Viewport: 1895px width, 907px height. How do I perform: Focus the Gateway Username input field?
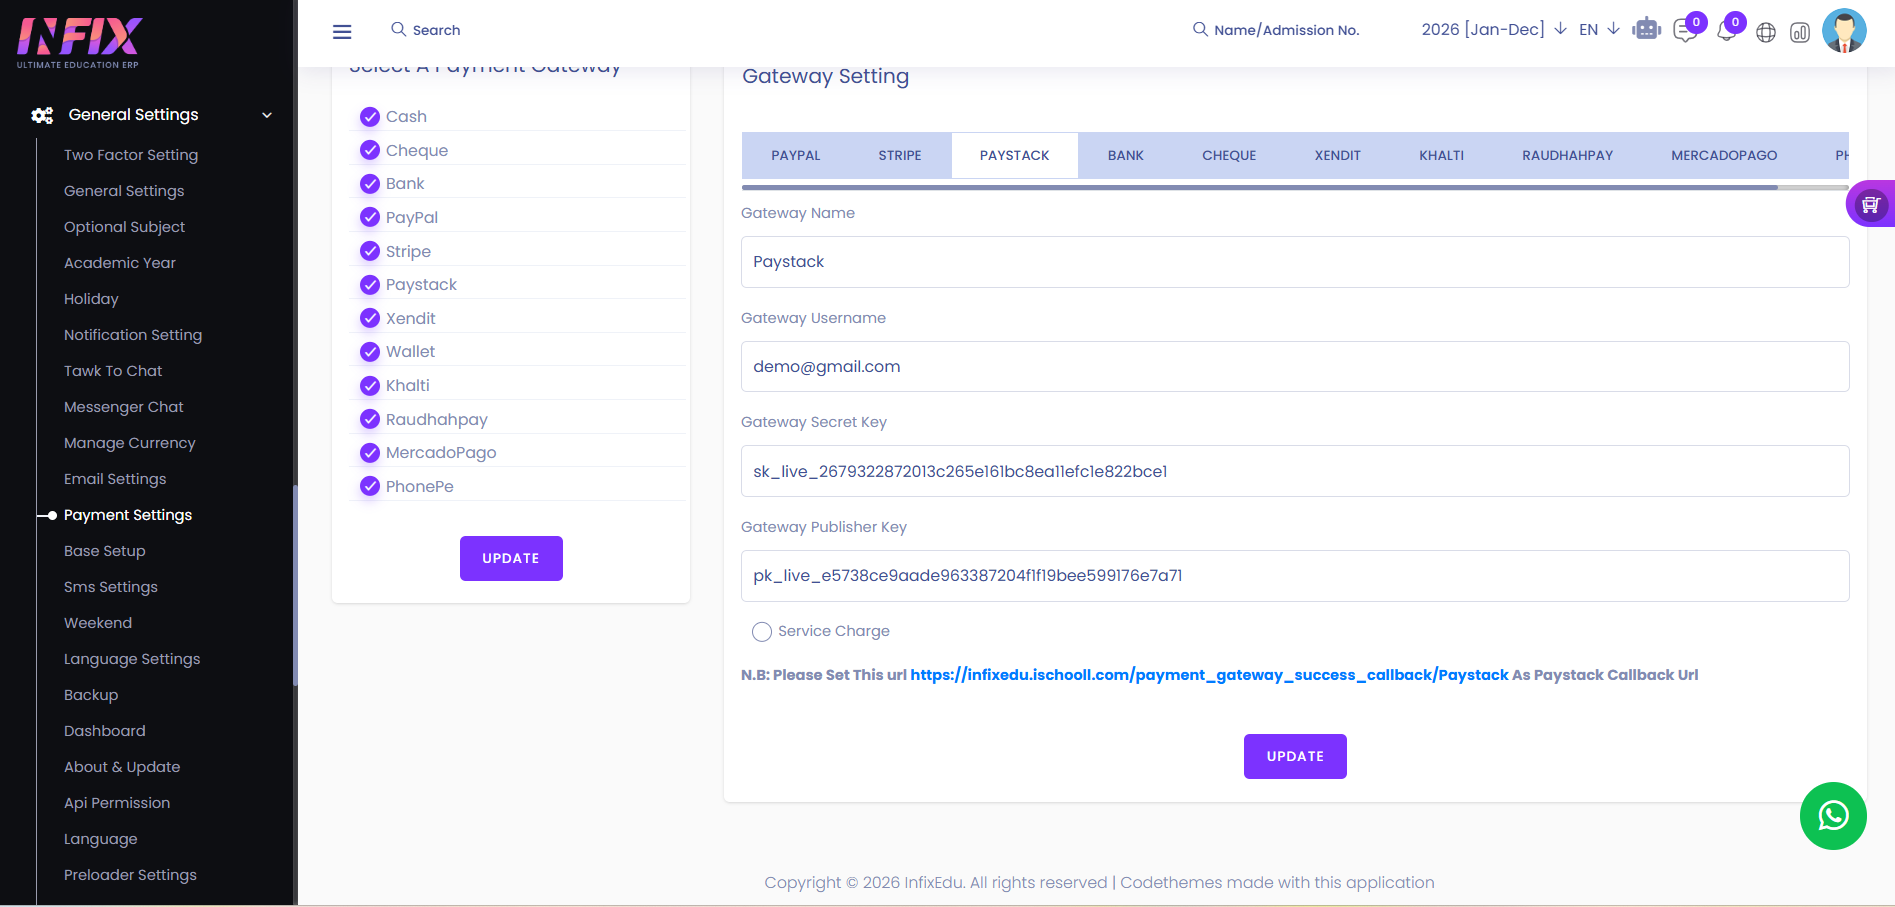pyautogui.click(x=1295, y=366)
